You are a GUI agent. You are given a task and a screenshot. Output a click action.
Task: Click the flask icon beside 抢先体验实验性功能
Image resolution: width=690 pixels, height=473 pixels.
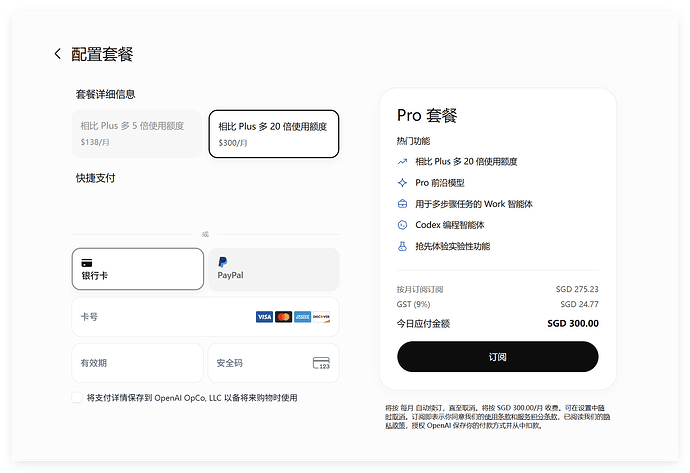click(x=402, y=246)
